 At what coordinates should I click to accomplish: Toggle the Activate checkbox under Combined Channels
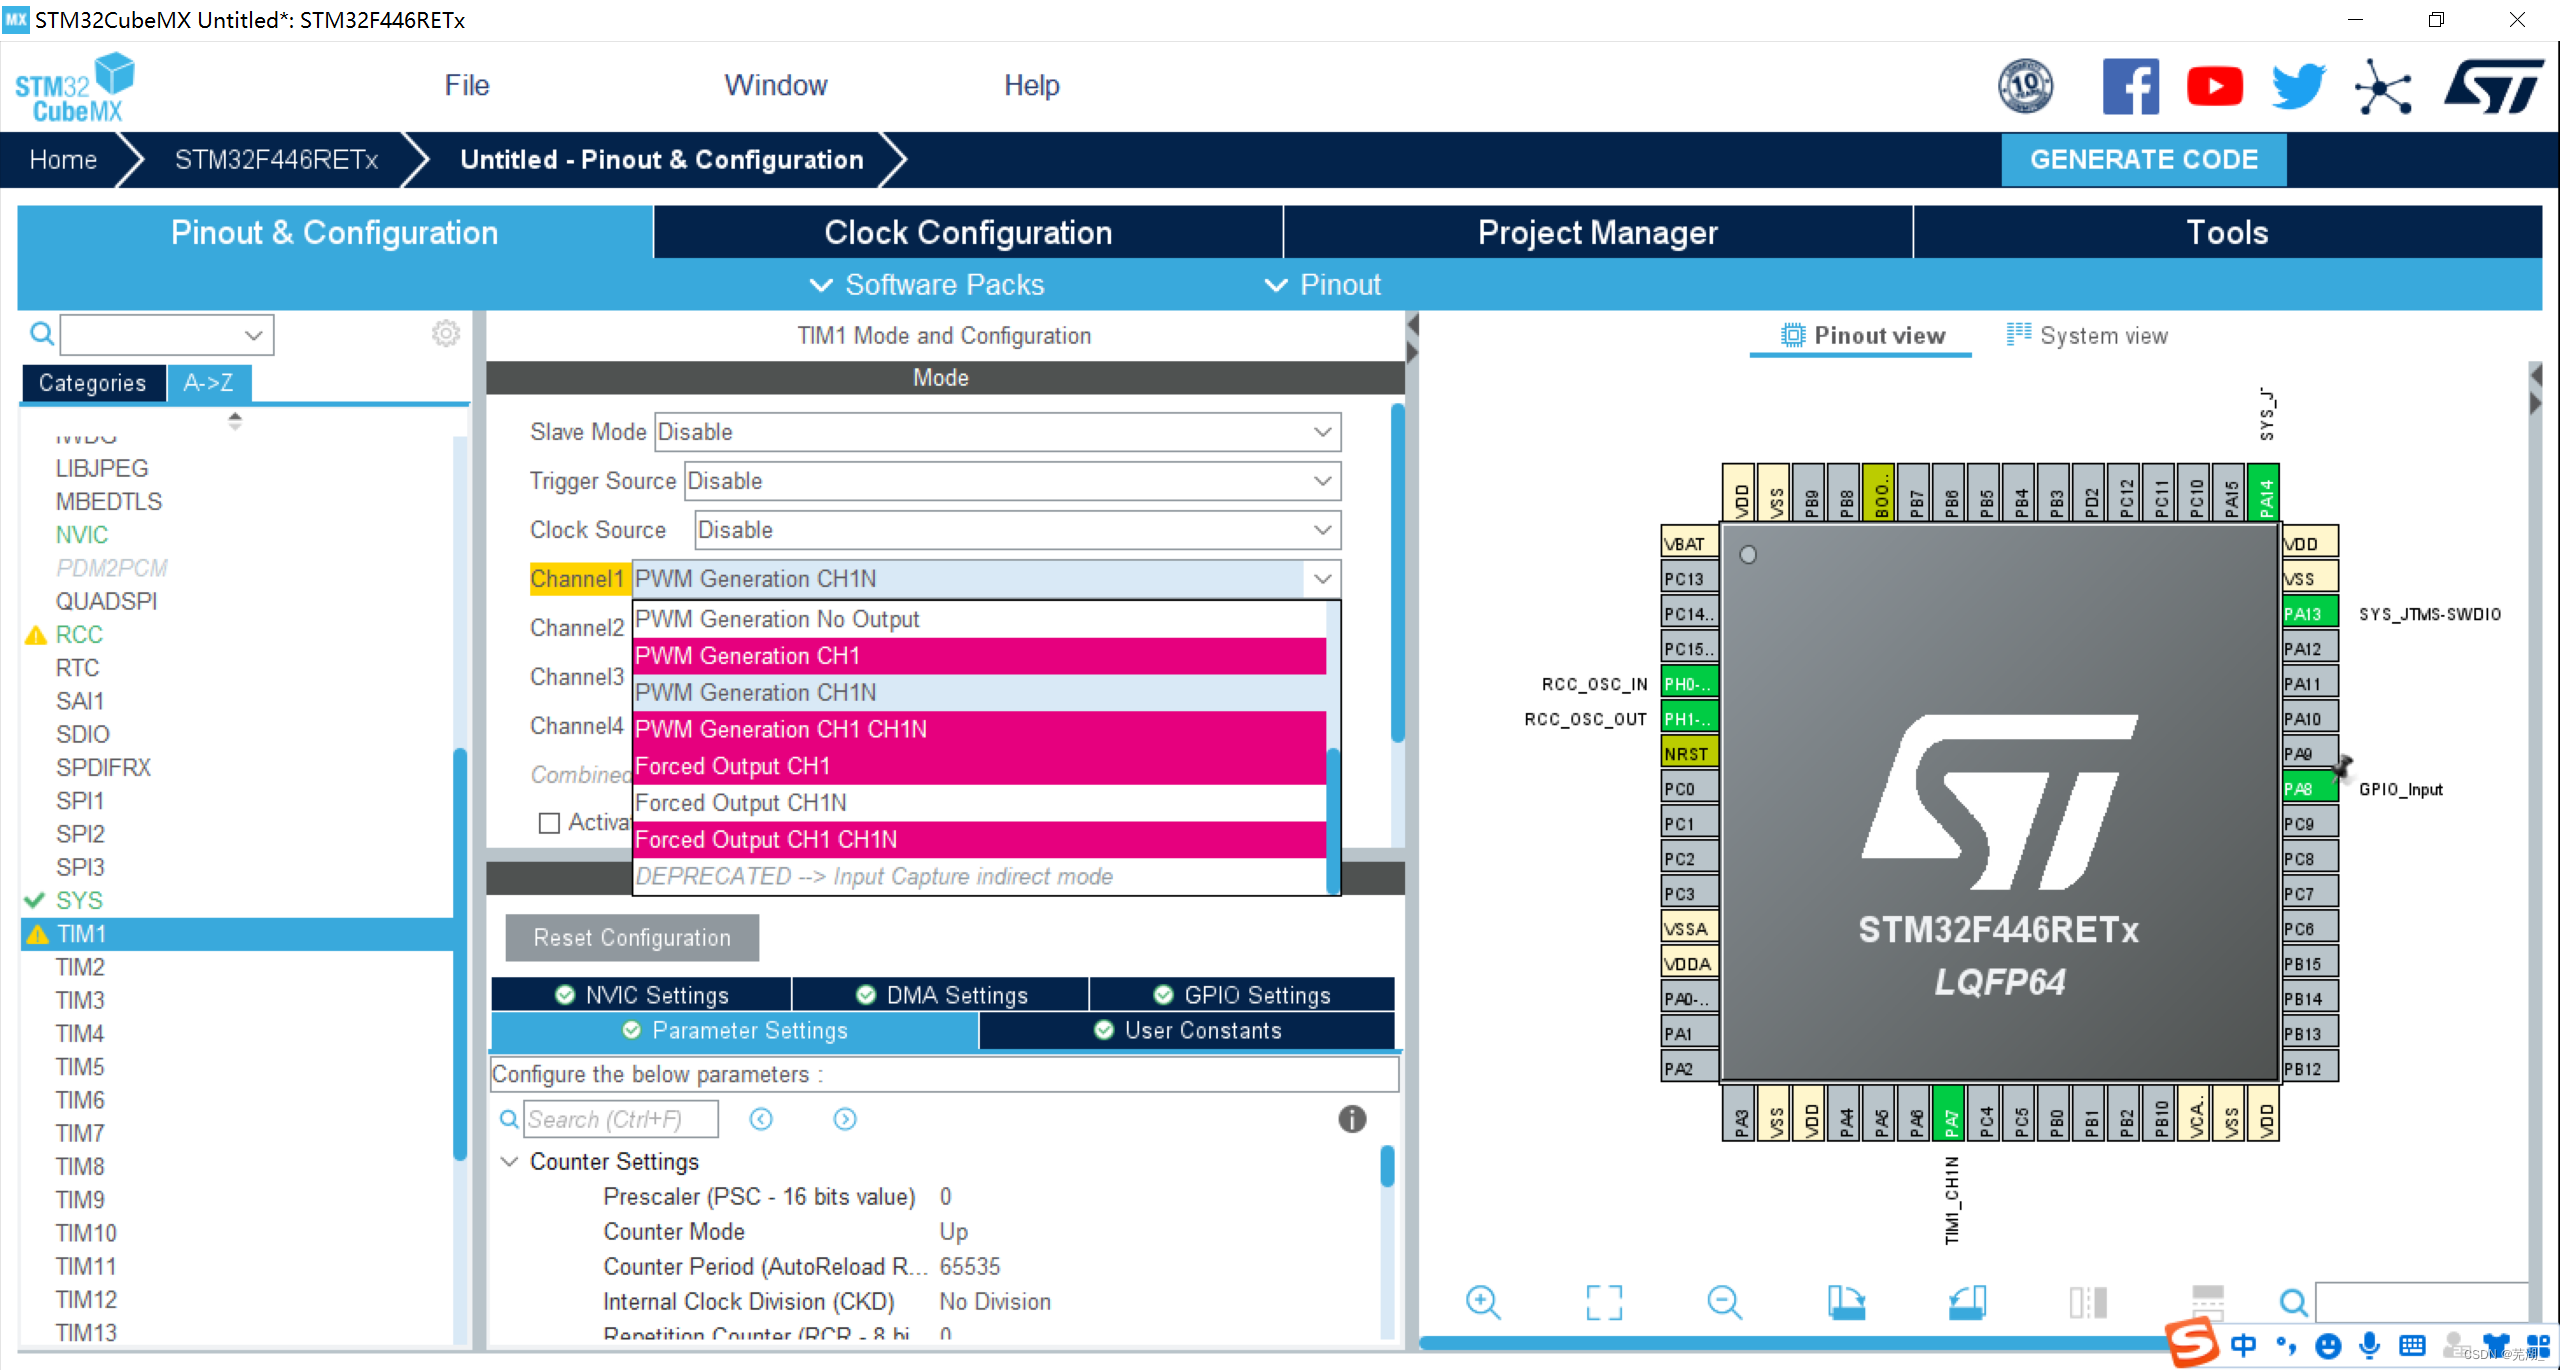click(x=549, y=823)
